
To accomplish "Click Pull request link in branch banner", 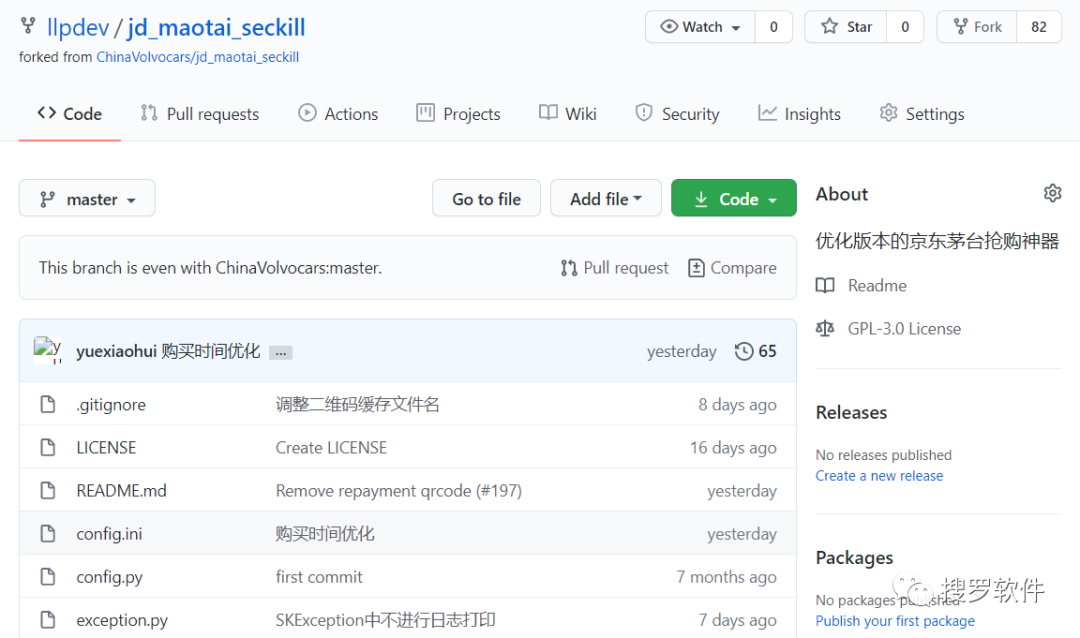I will click(614, 268).
